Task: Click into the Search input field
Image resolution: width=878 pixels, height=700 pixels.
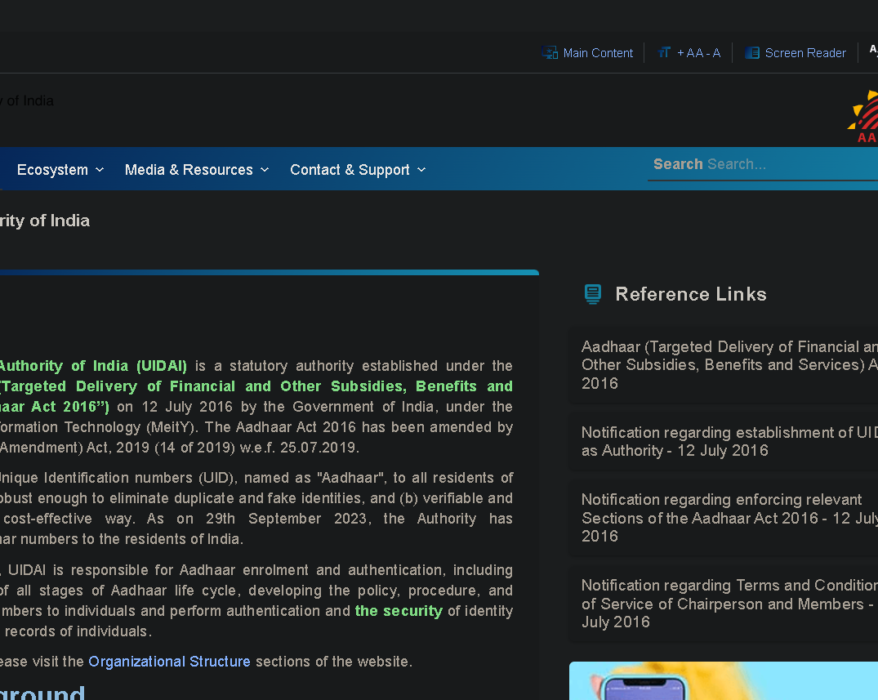Action: pos(763,165)
